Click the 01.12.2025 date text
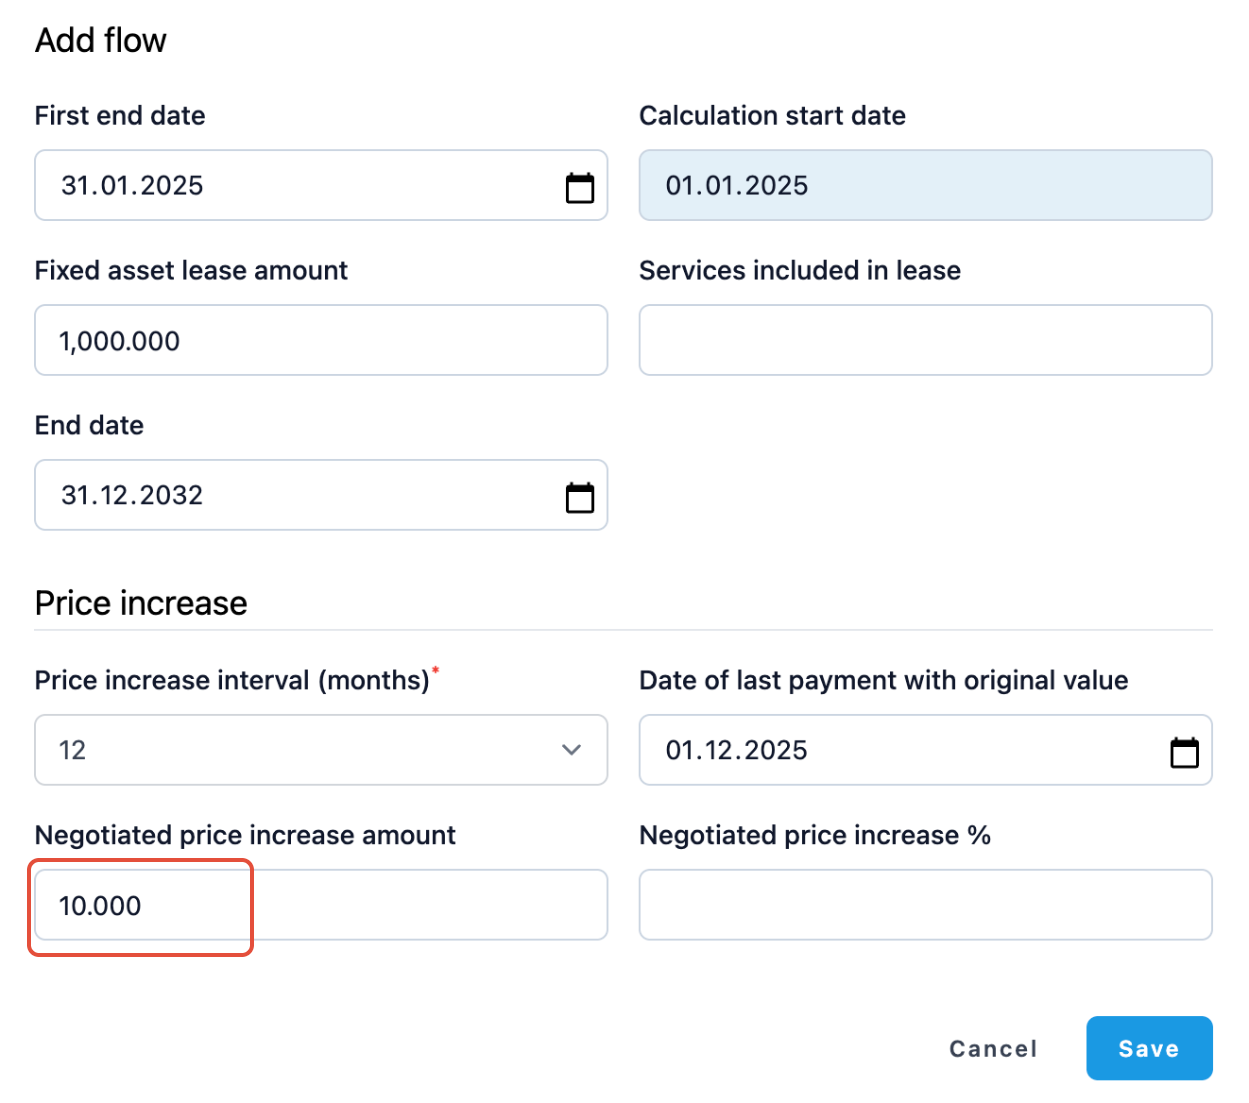 (x=736, y=751)
